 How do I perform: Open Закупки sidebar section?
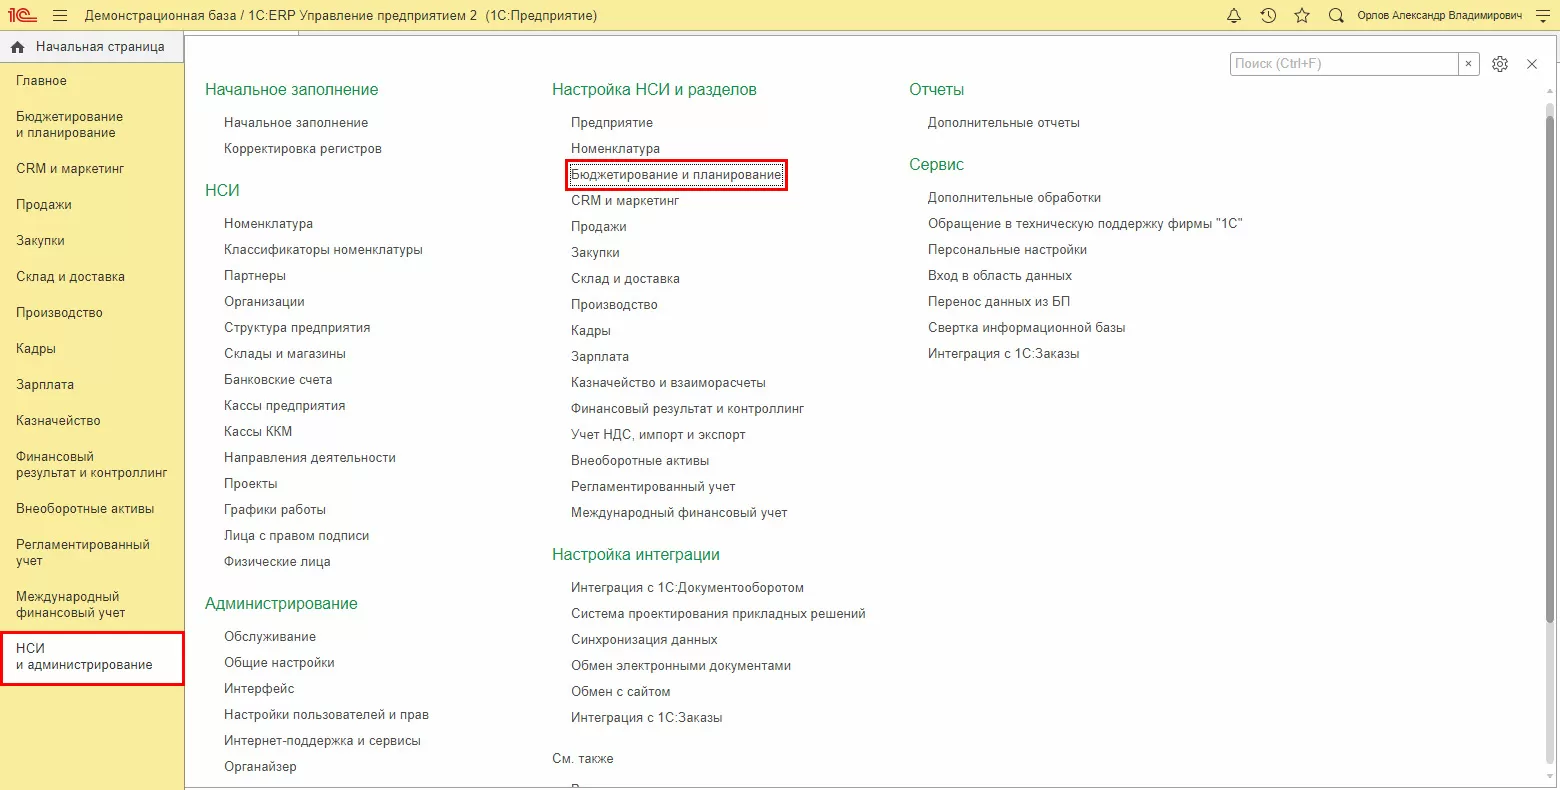(40, 241)
